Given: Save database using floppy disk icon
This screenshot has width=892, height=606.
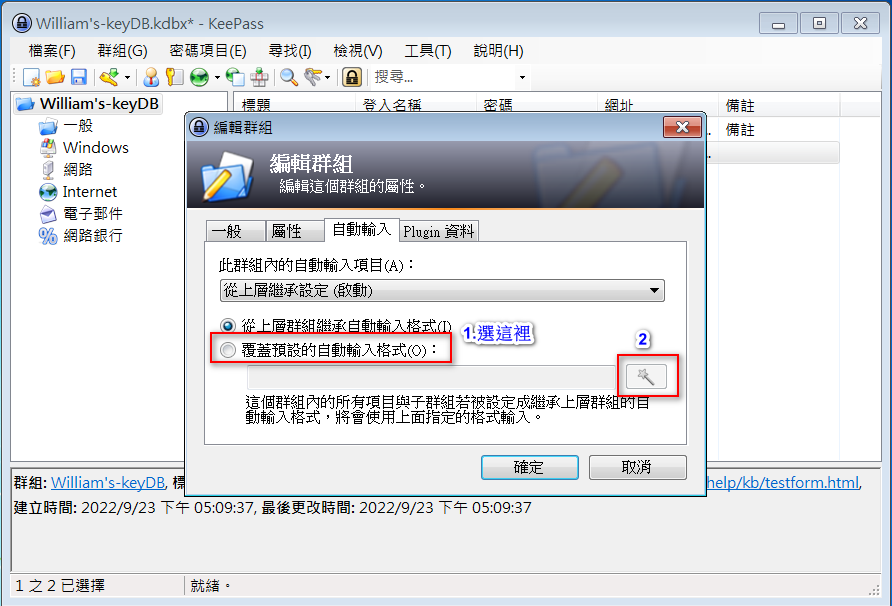Looking at the screenshot, I should point(79,77).
